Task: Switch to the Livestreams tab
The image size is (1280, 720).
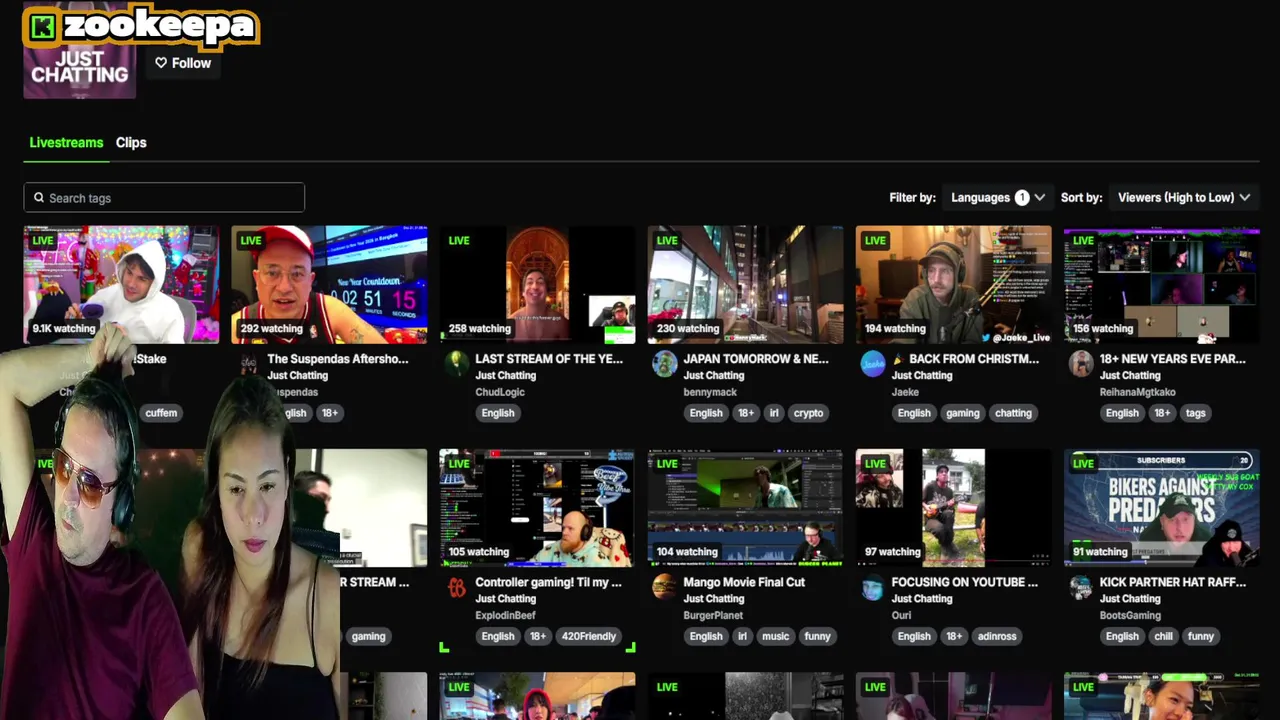Action: point(66,142)
